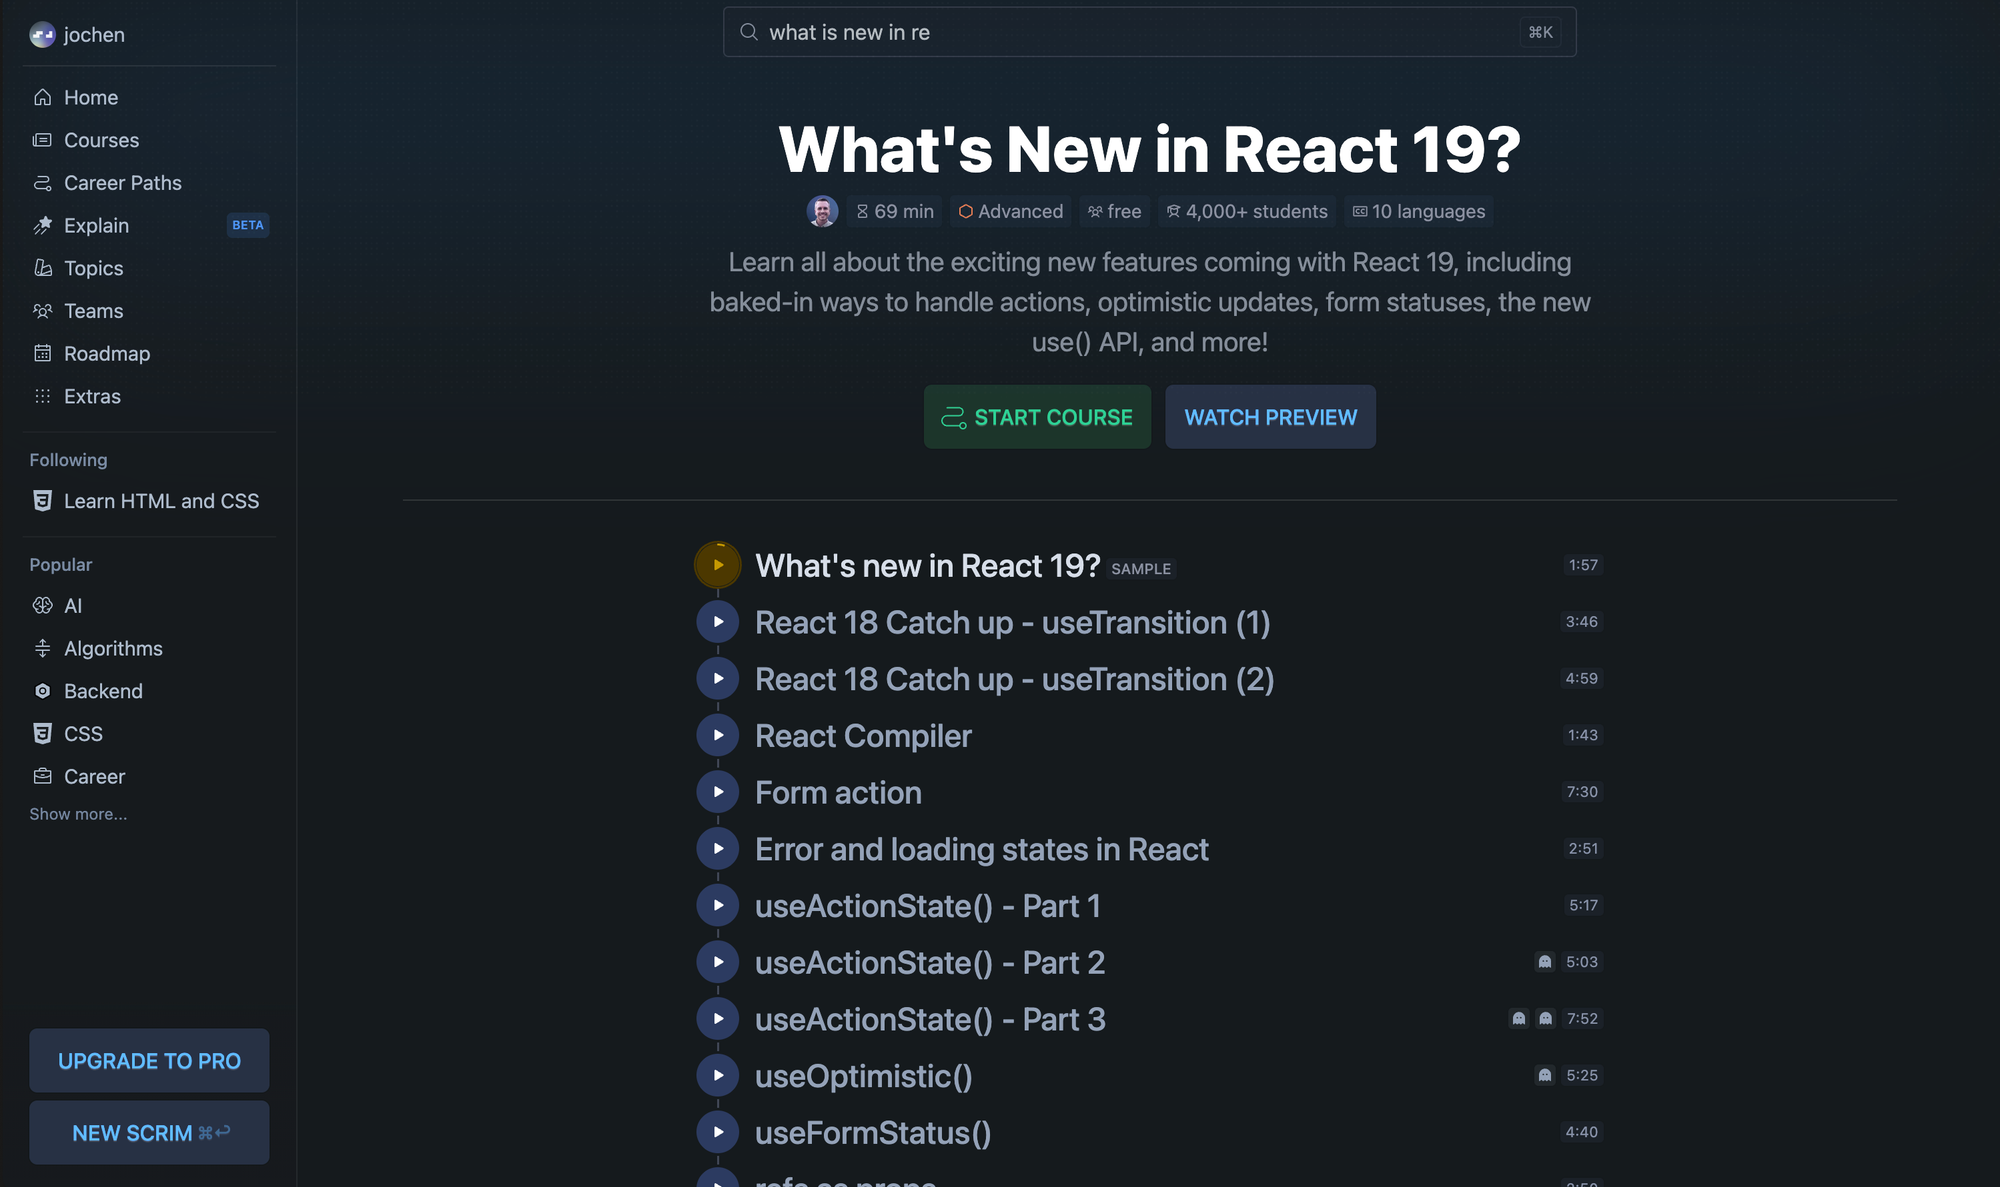Click the Topics icon in sidebar
Viewport: 2000px width, 1187px height.
pyautogui.click(x=42, y=268)
